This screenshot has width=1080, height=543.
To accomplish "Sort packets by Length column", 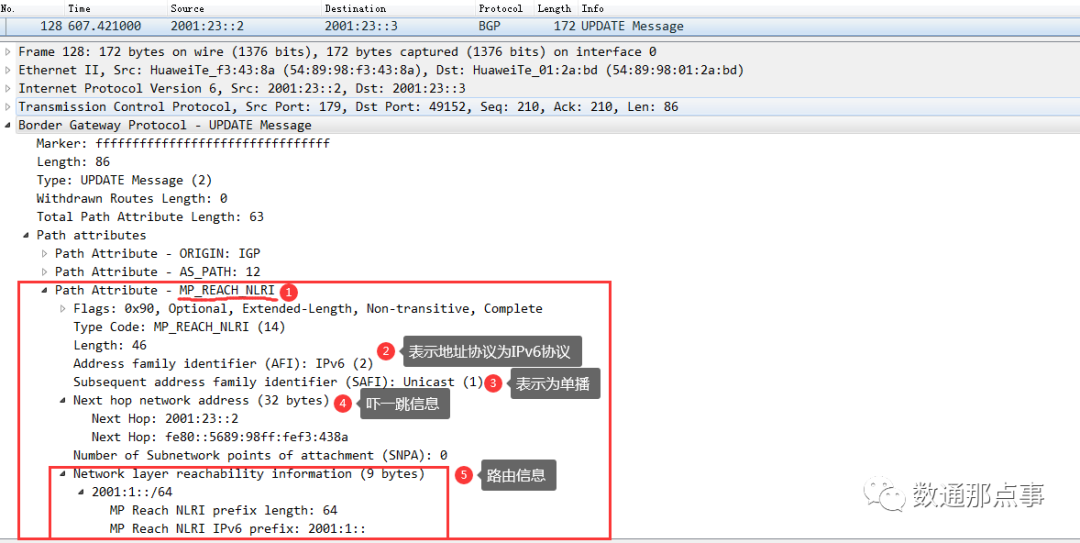I will [x=555, y=8].
